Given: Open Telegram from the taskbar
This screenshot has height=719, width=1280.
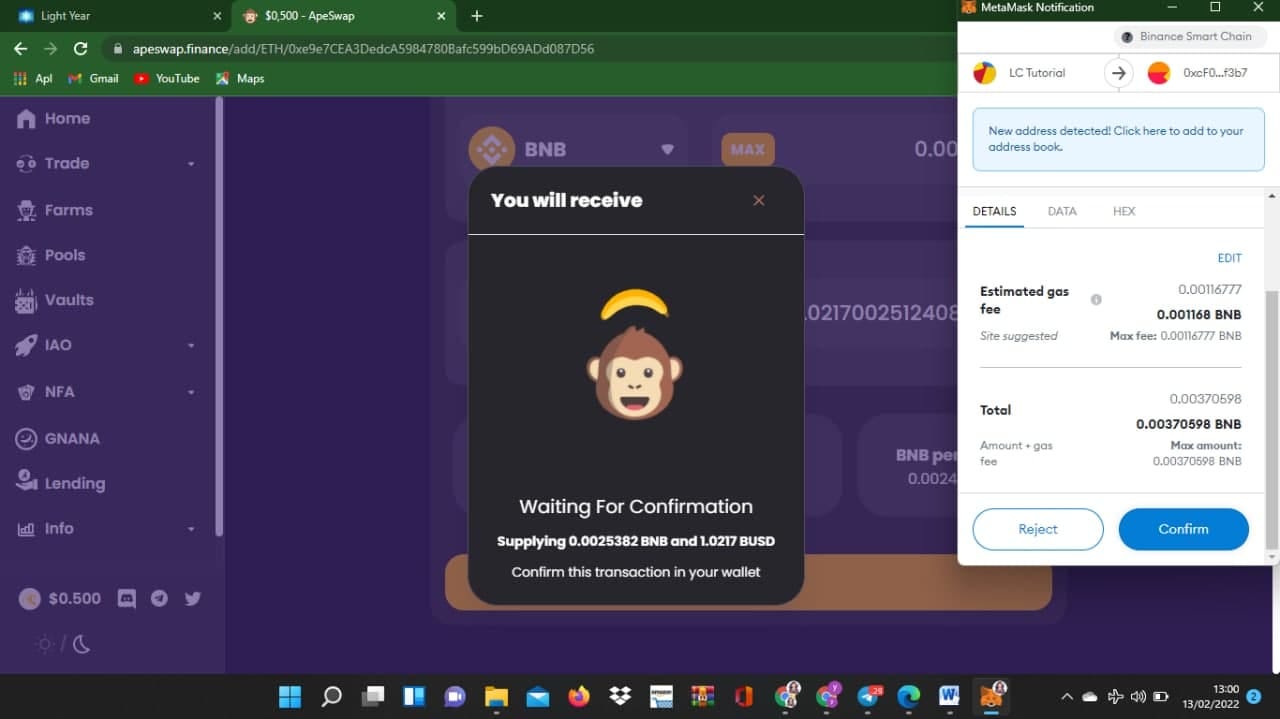Looking at the screenshot, I should pyautogui.click(x=867, y=696).
